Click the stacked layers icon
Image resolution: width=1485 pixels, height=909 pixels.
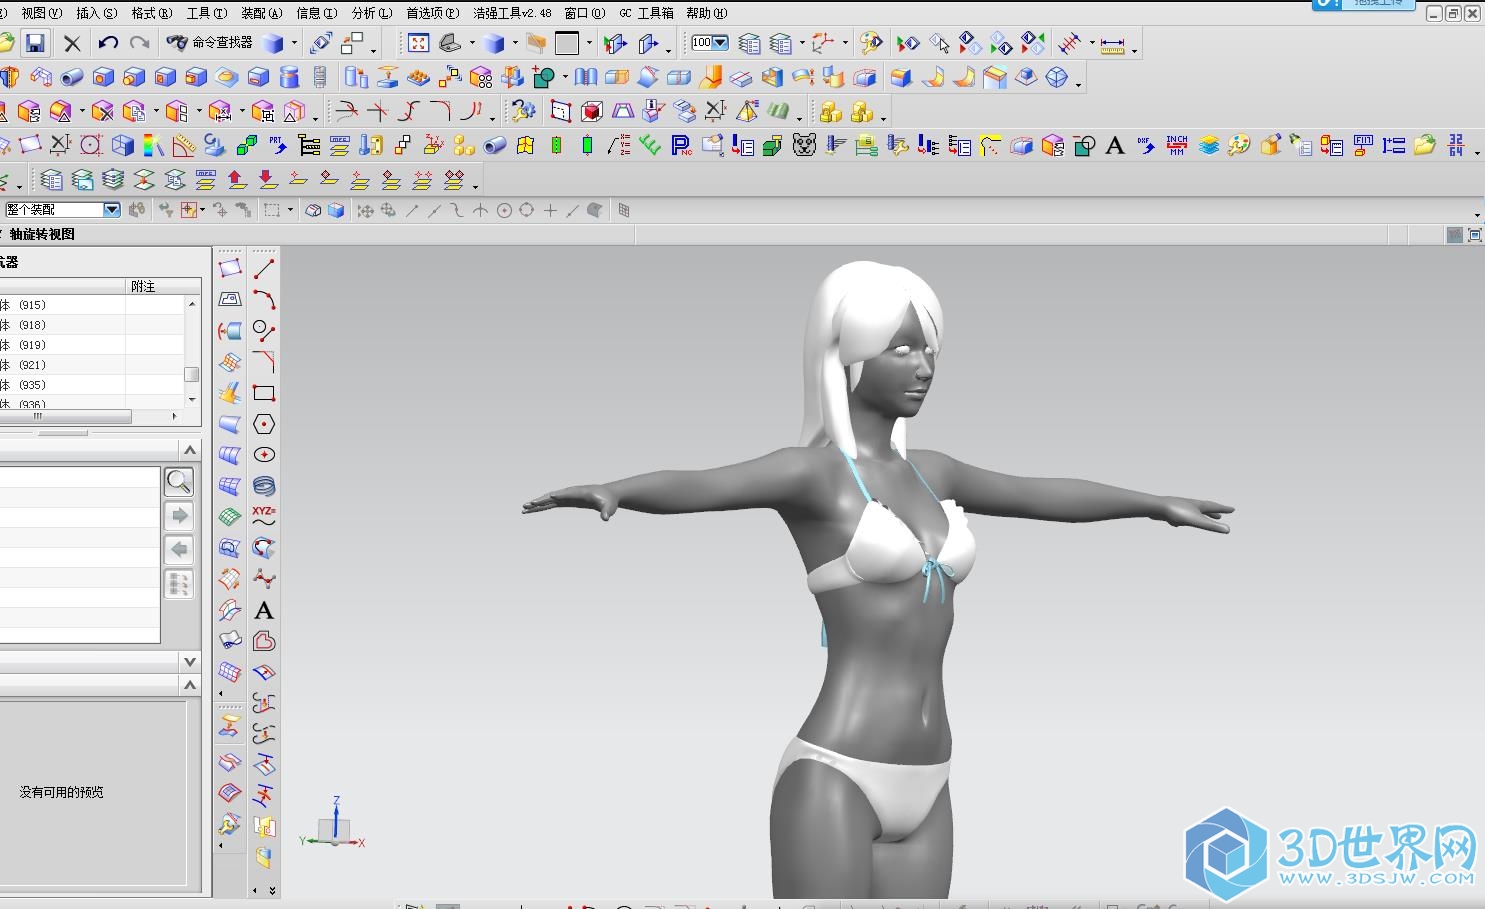[x=1209, y=146]
